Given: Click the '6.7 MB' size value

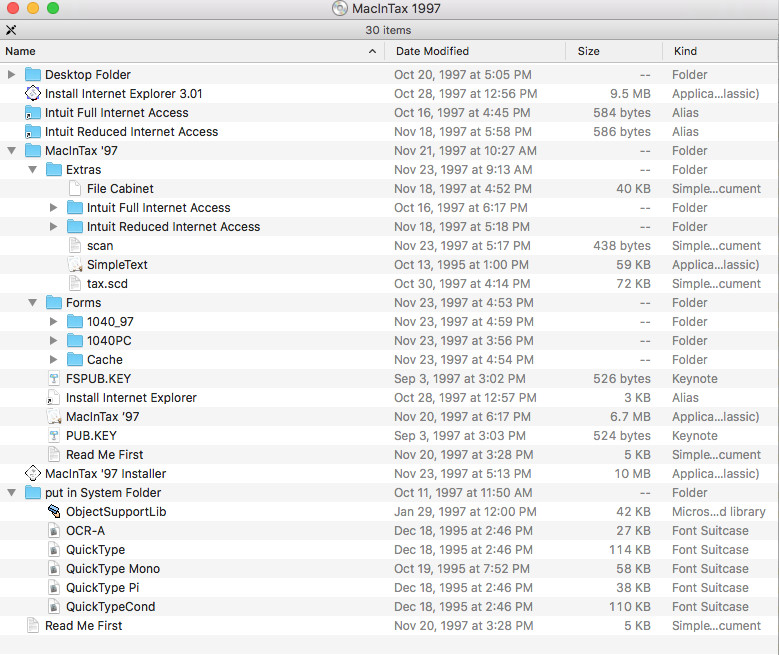Looking at the screenshot, I should pyautogui.click(x=630, y=416).
